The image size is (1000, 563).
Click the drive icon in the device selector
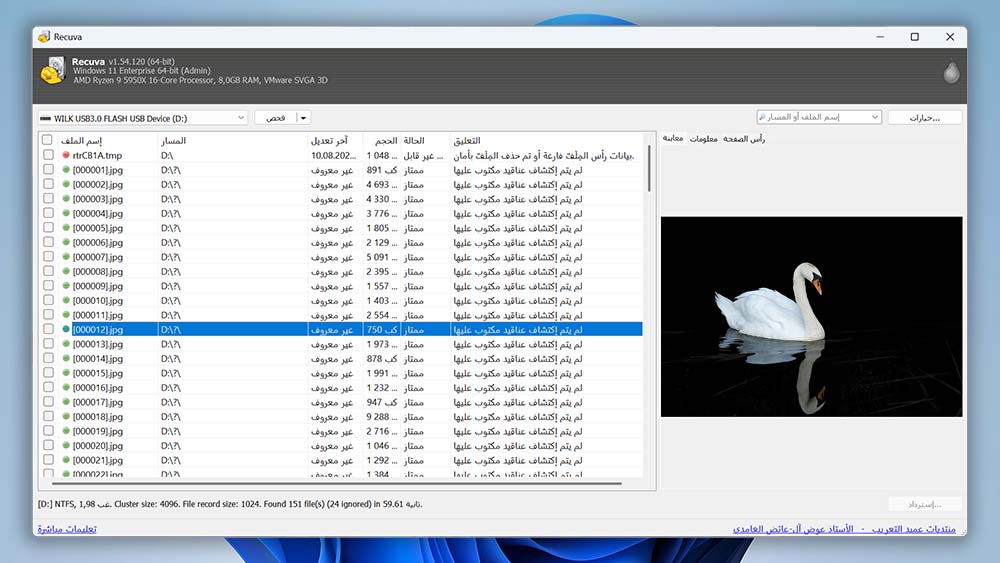(45, 118)
